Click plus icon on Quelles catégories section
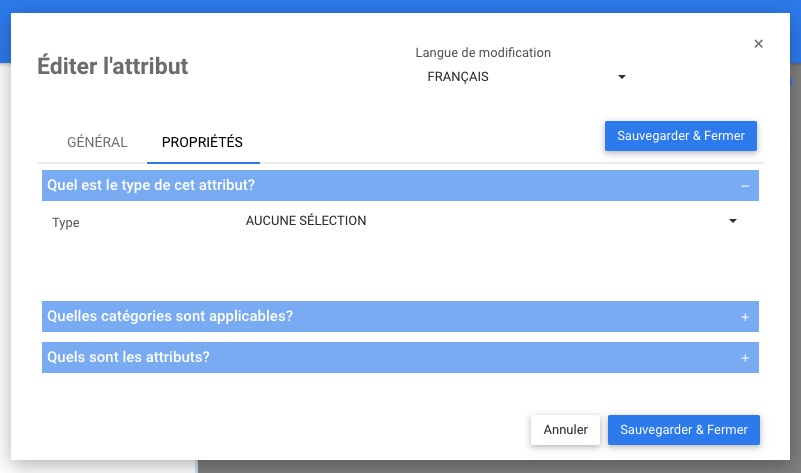The width and height of the screenshot is (801, 473). (745, 317)
